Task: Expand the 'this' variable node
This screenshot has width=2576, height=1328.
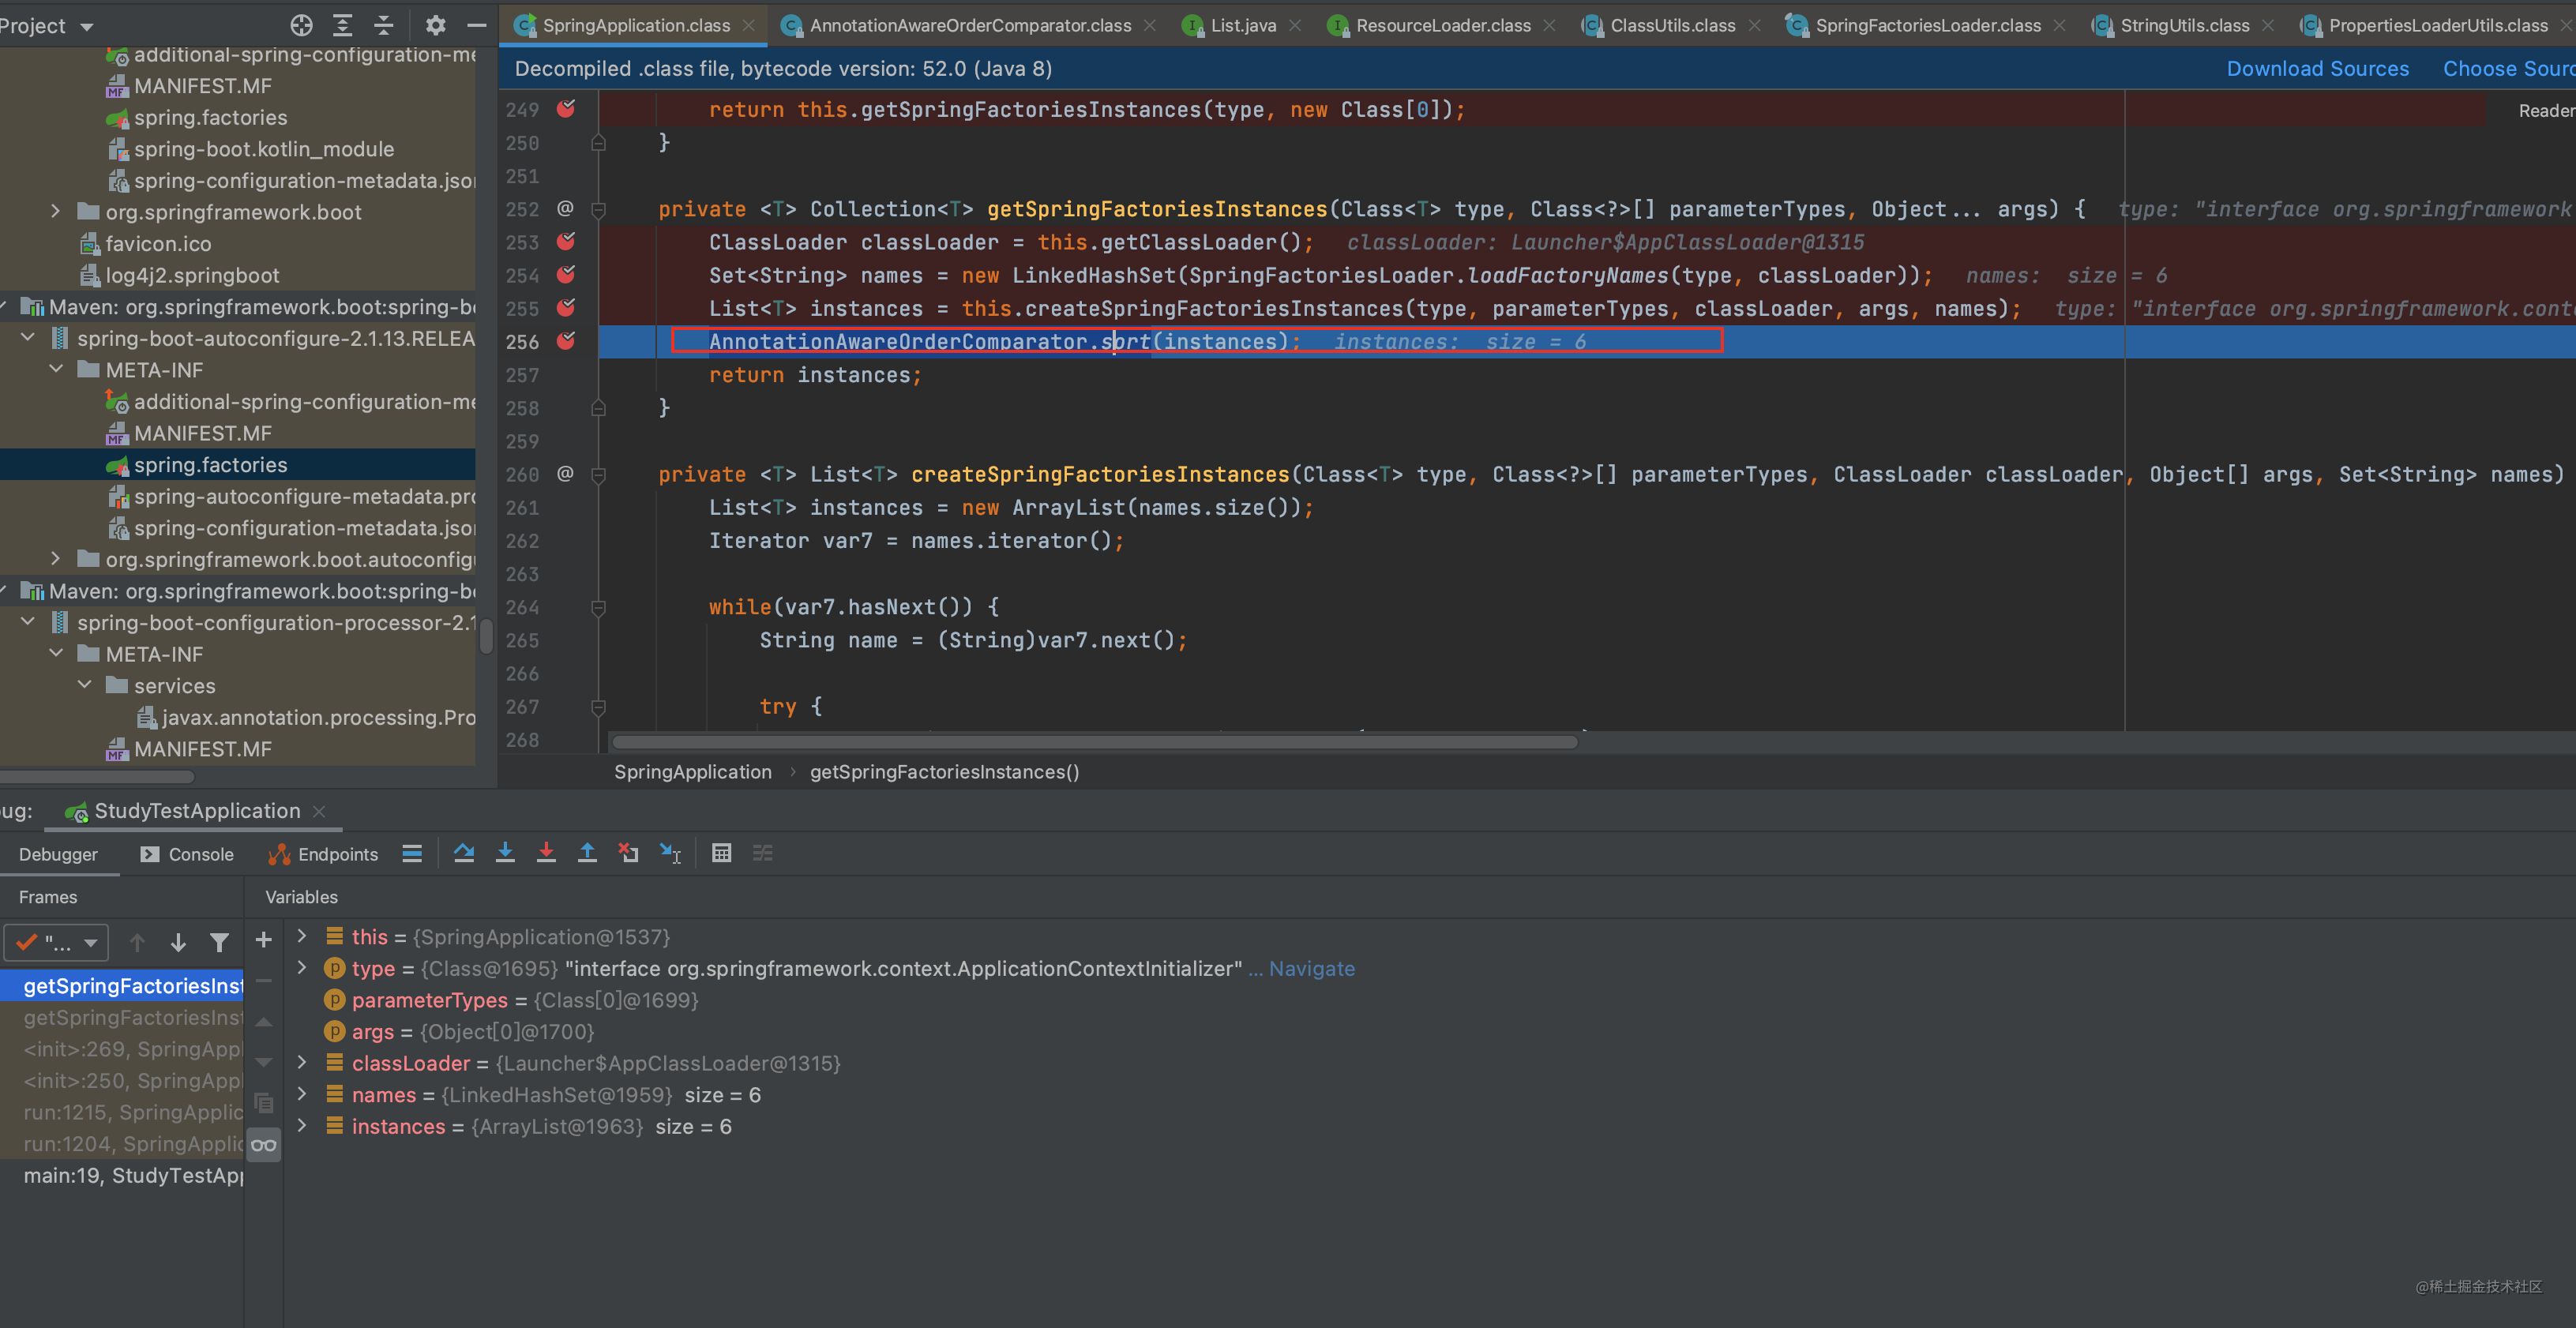Action: point(302,936)
